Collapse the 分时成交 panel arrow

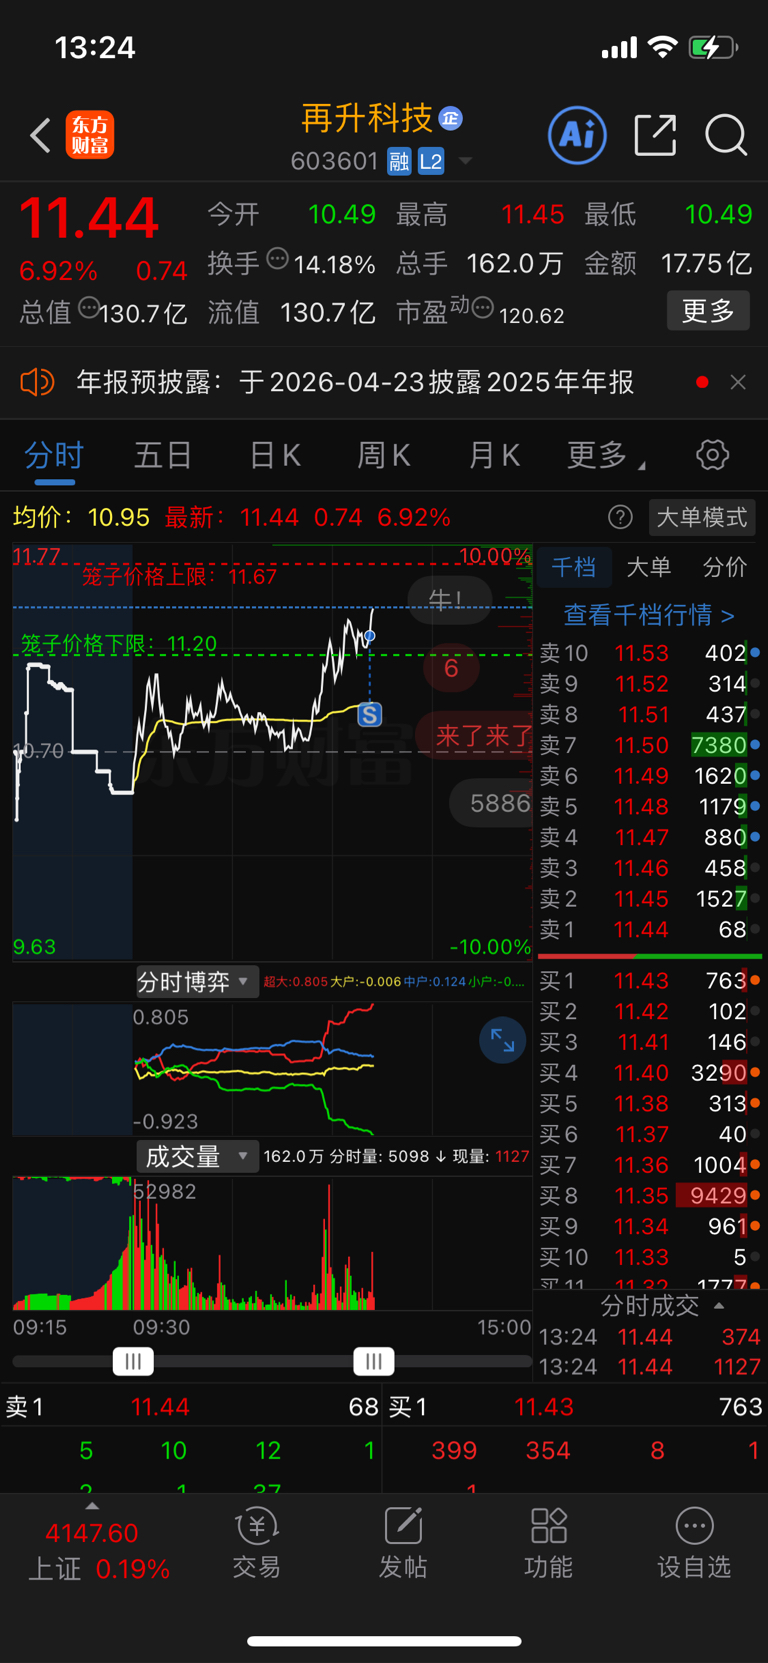(x=718, y=1306)
